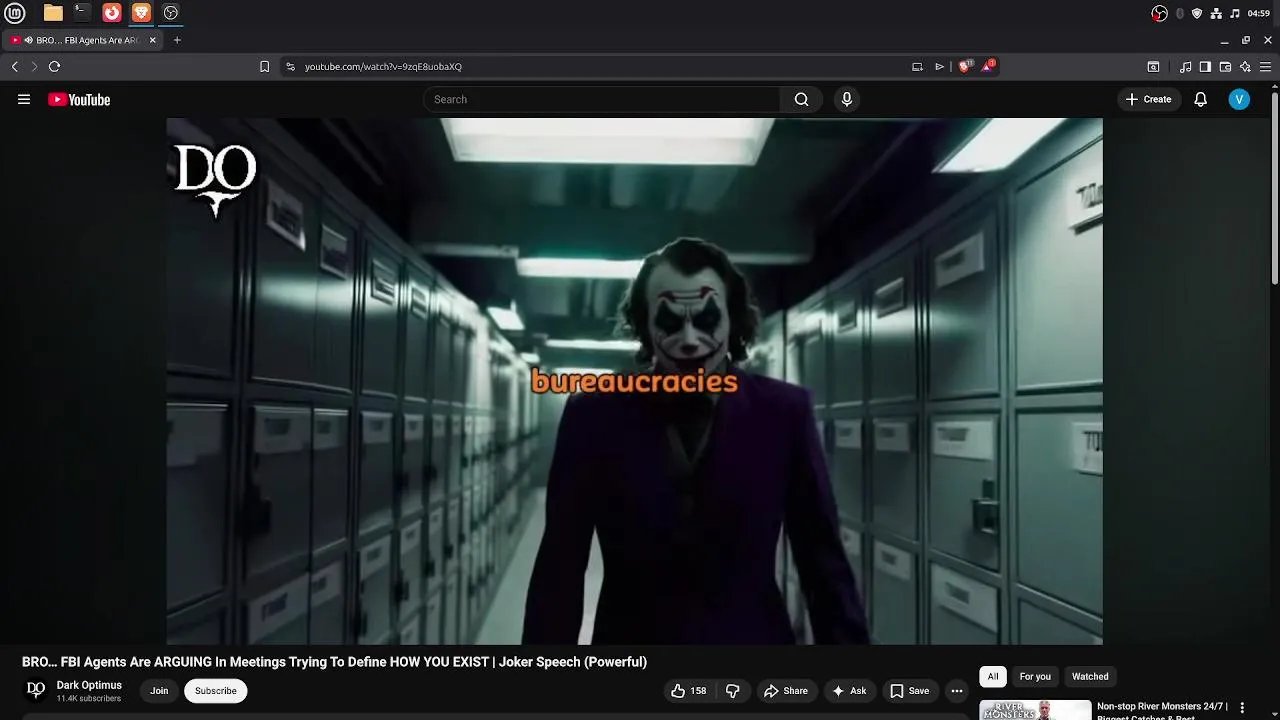Go back to the previous page
Screen dimensions: 1280x720
pyautogui.click(x=15, y=66)
